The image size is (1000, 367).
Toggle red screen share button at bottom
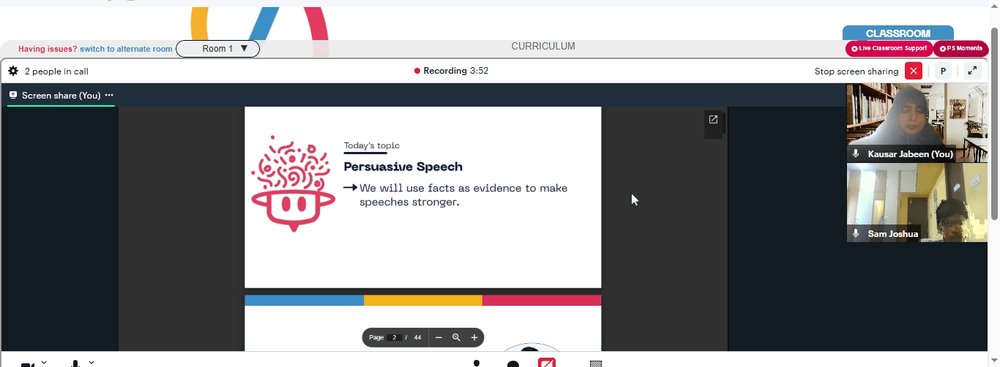(x=547, y=363)
